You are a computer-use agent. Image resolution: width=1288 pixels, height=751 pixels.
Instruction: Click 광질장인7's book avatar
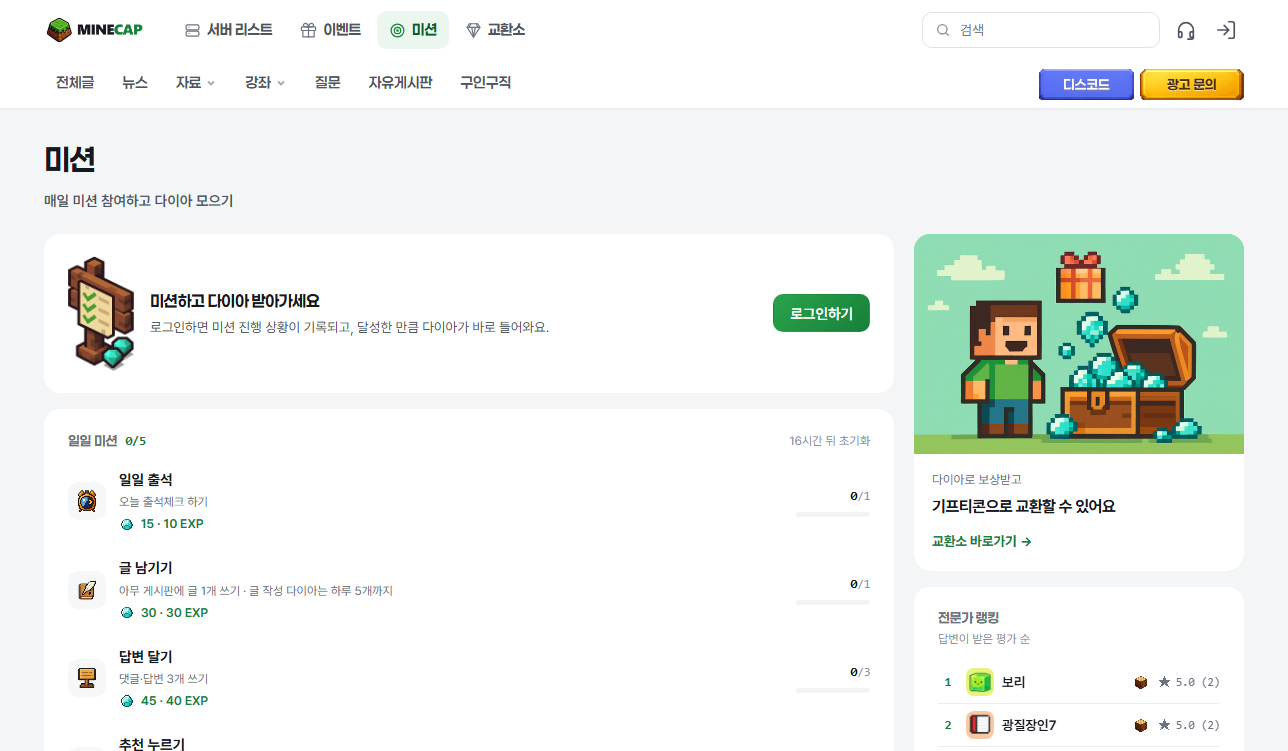tap(979, 725)
